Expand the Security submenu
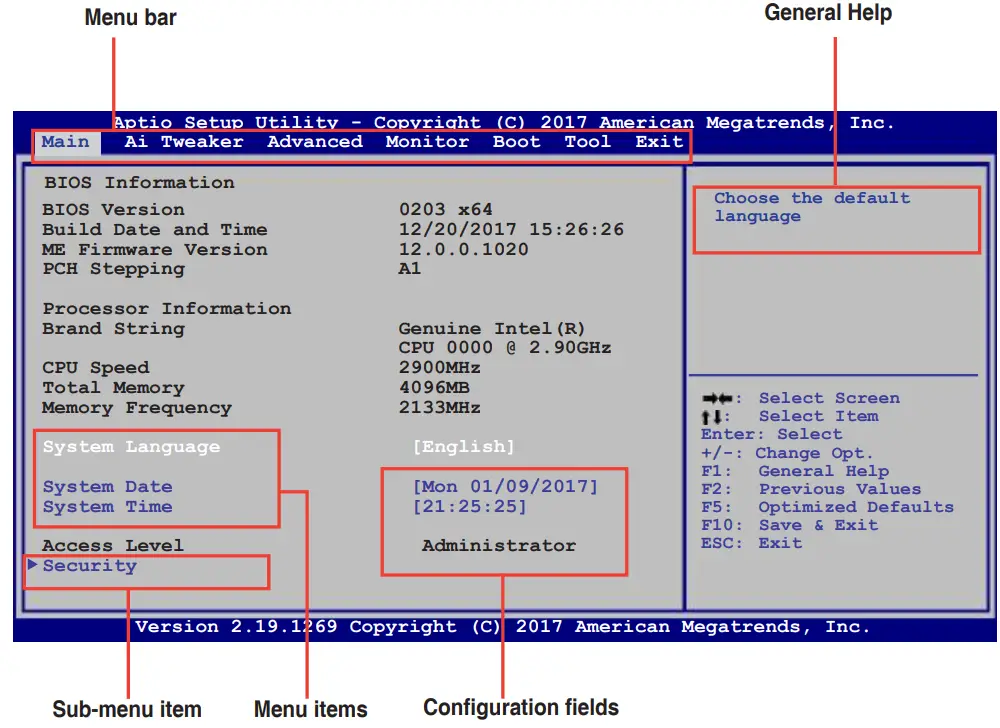Screen dimensions: 1000x728 (x=89, y=565)
